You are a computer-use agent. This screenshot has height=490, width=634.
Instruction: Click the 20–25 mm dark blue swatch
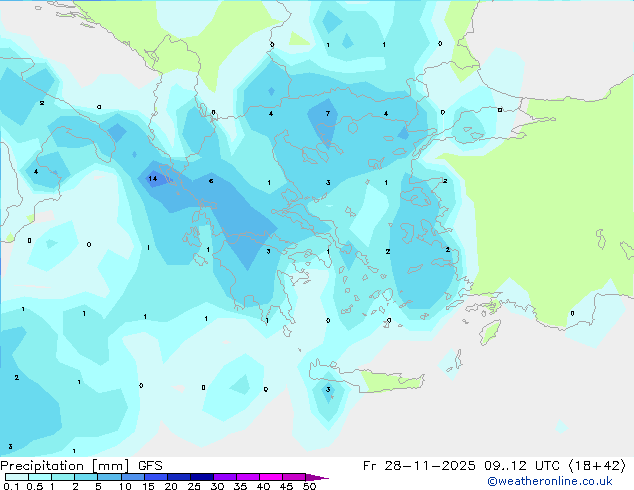(x=179, y=477)
